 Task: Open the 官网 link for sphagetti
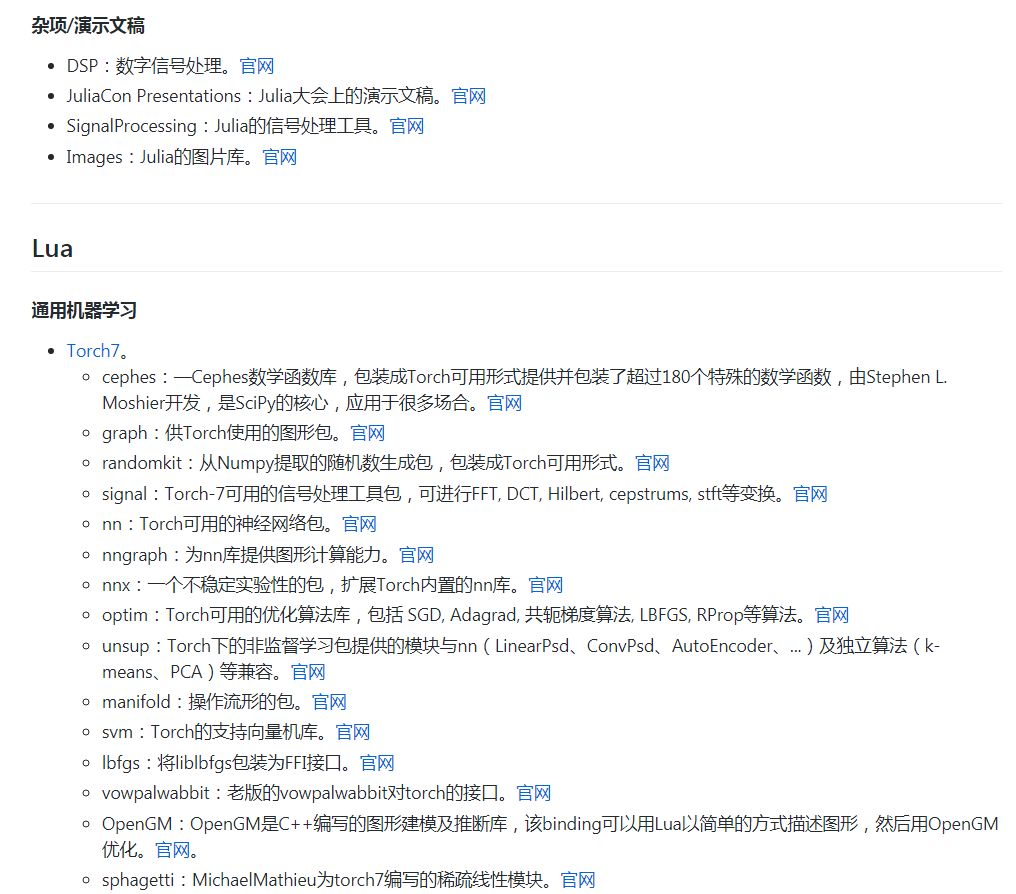click(x=578, y=880)
